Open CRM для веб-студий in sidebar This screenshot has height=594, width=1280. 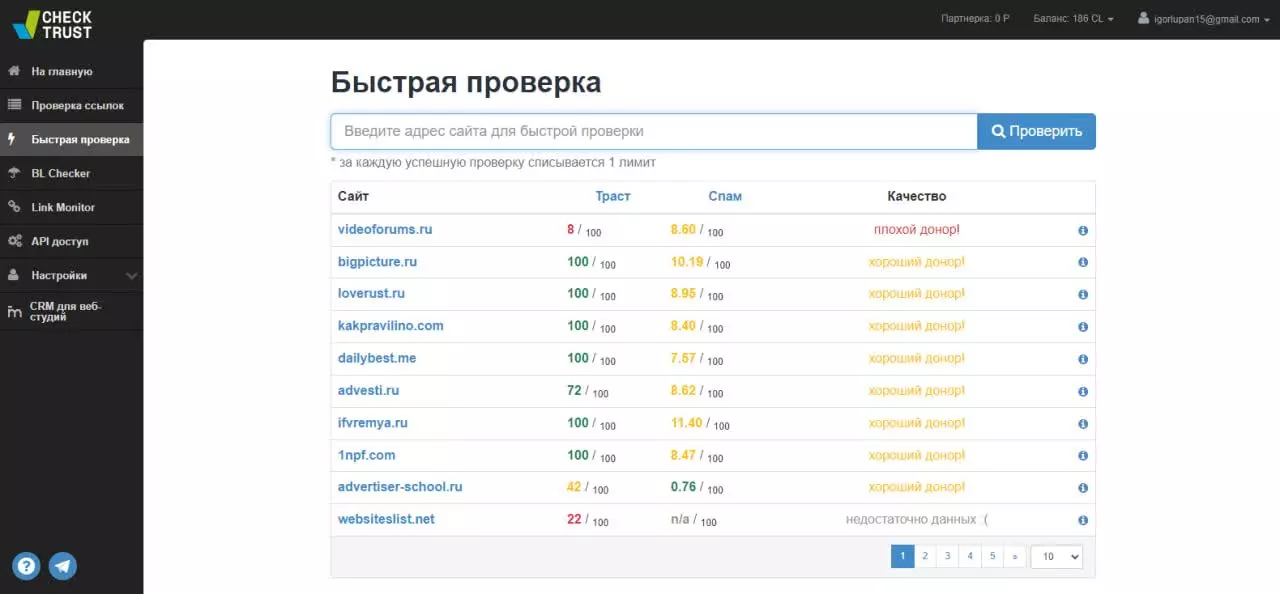(66, 311)
